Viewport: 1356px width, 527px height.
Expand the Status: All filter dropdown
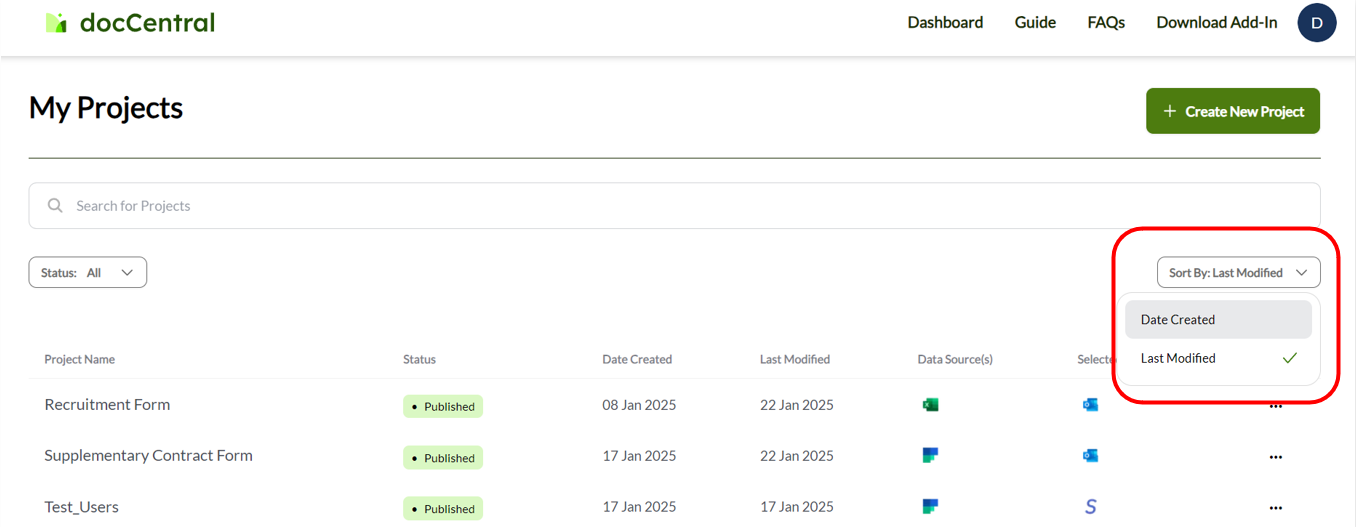pos(88,272)
